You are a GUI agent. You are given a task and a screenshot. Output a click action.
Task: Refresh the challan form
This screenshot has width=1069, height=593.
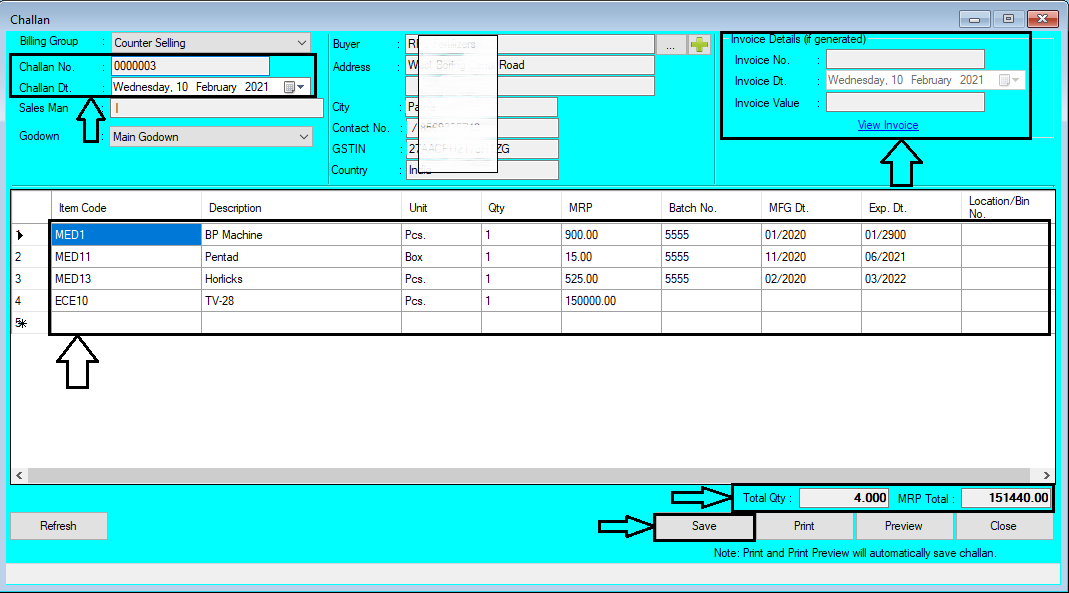tap(58, 525)
